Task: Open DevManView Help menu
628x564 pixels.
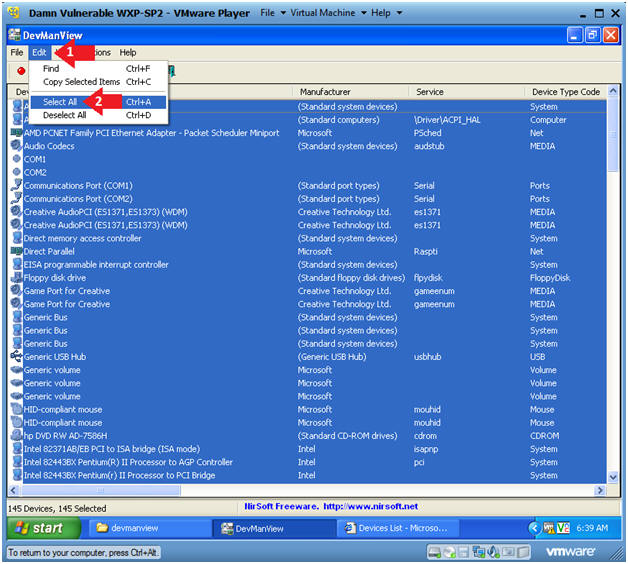Action: coord(128,52)
